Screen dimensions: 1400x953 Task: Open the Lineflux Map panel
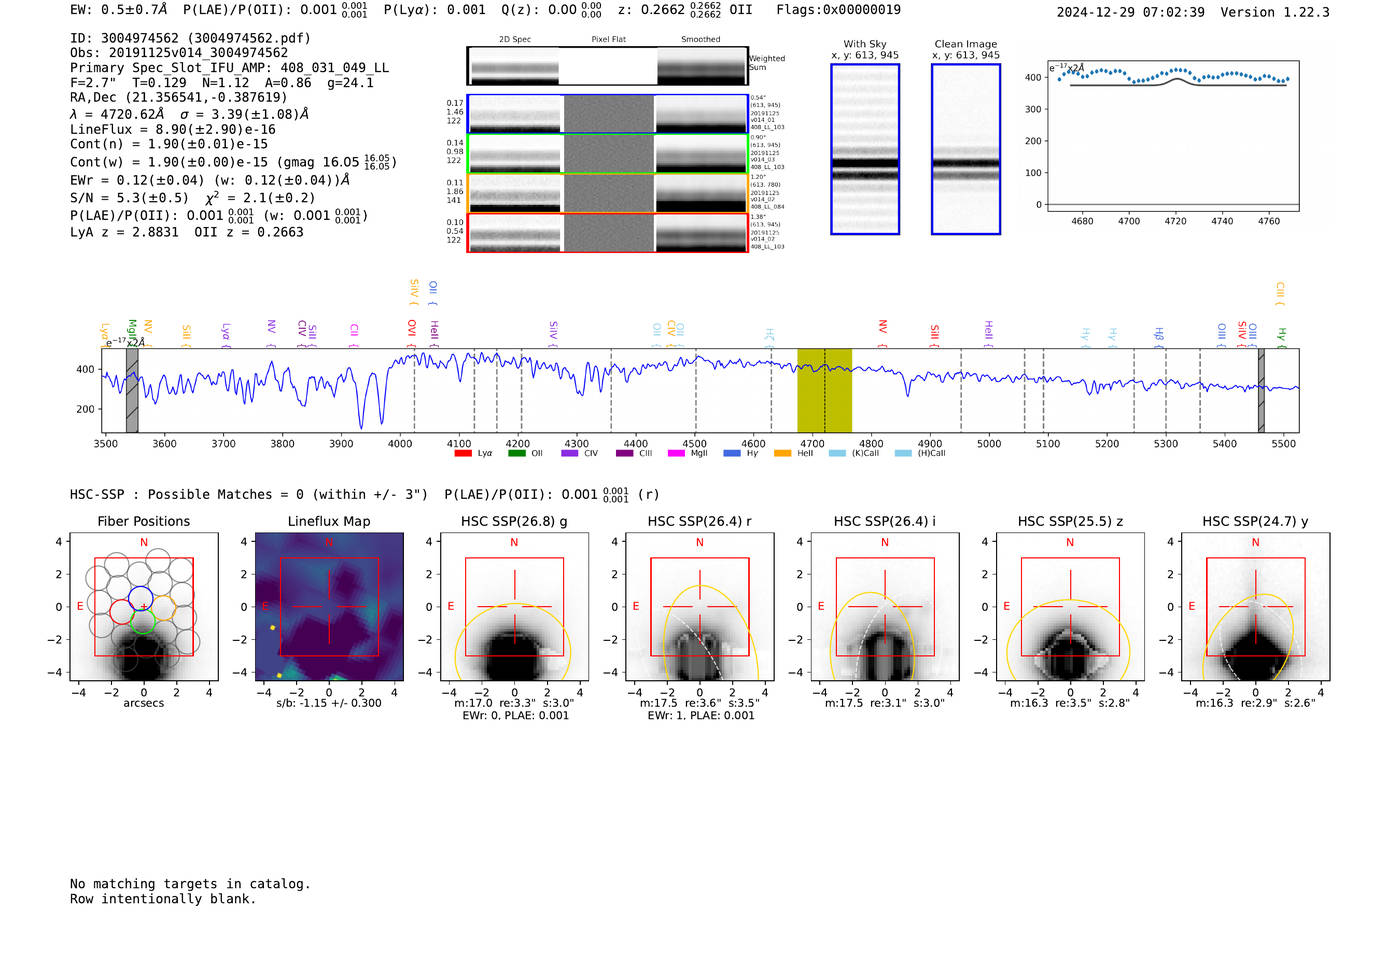[x=329, y=607]
